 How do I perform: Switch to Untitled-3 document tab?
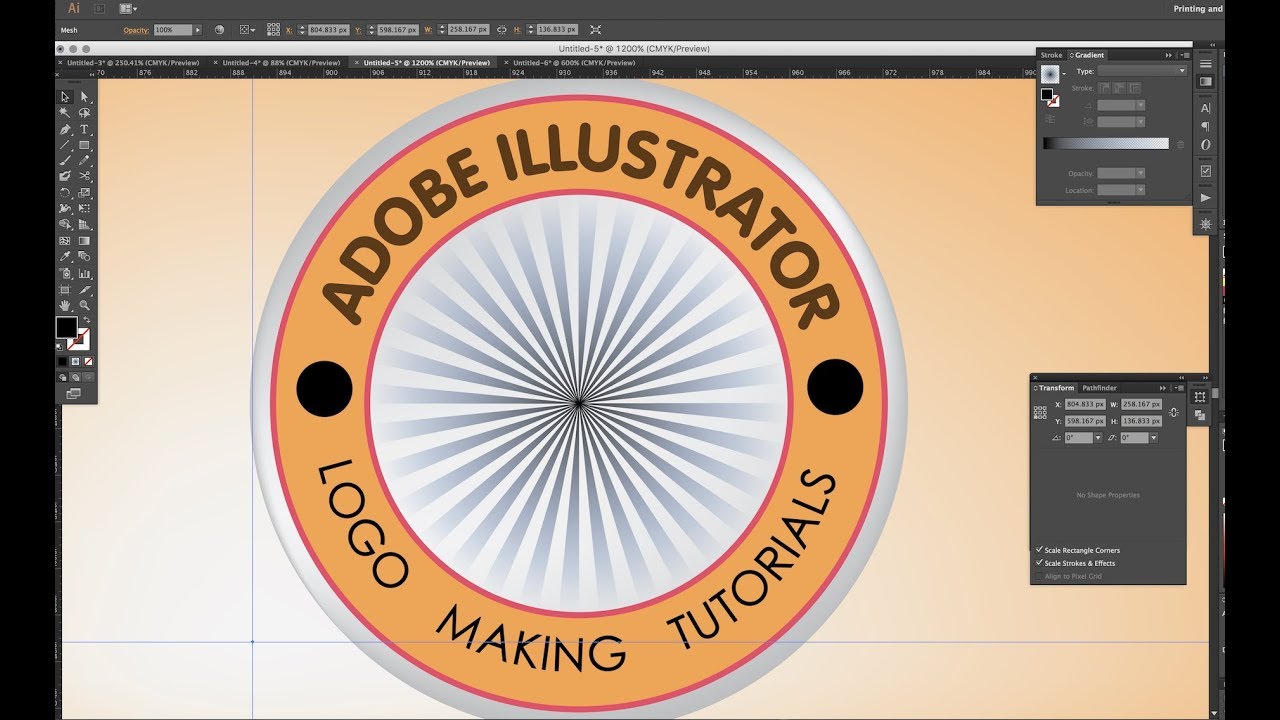[132, 63]
